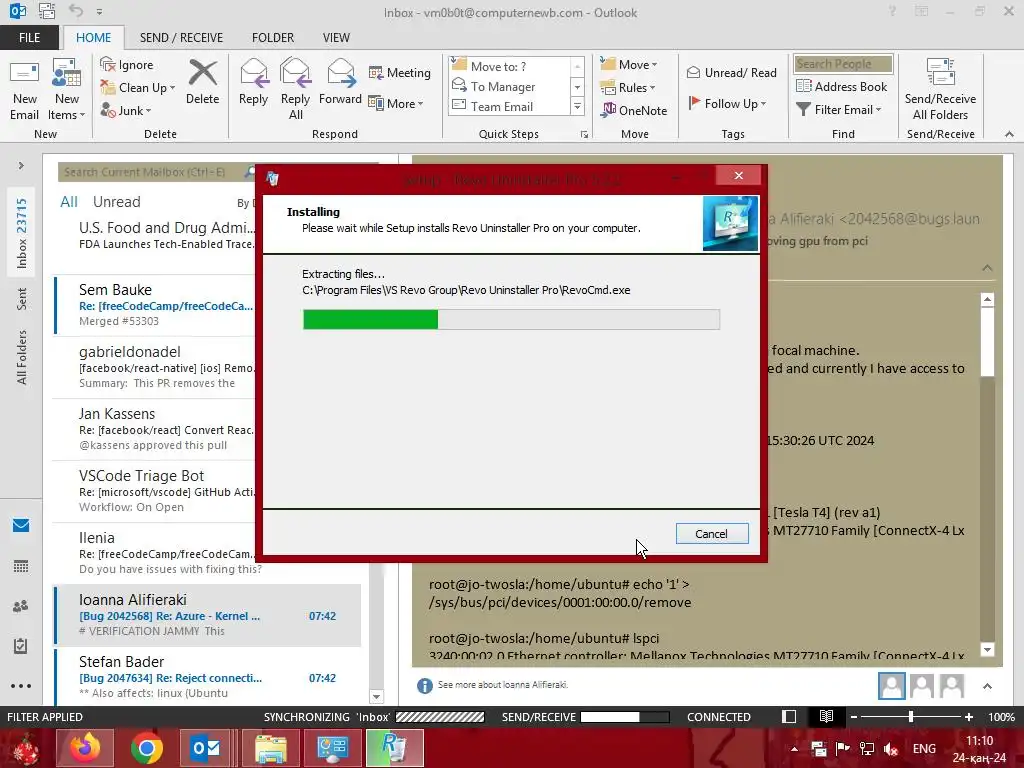This screenshot has height=768, width=1024.
Task: Open the New Items menu
Action: click(x=67, y=90)
